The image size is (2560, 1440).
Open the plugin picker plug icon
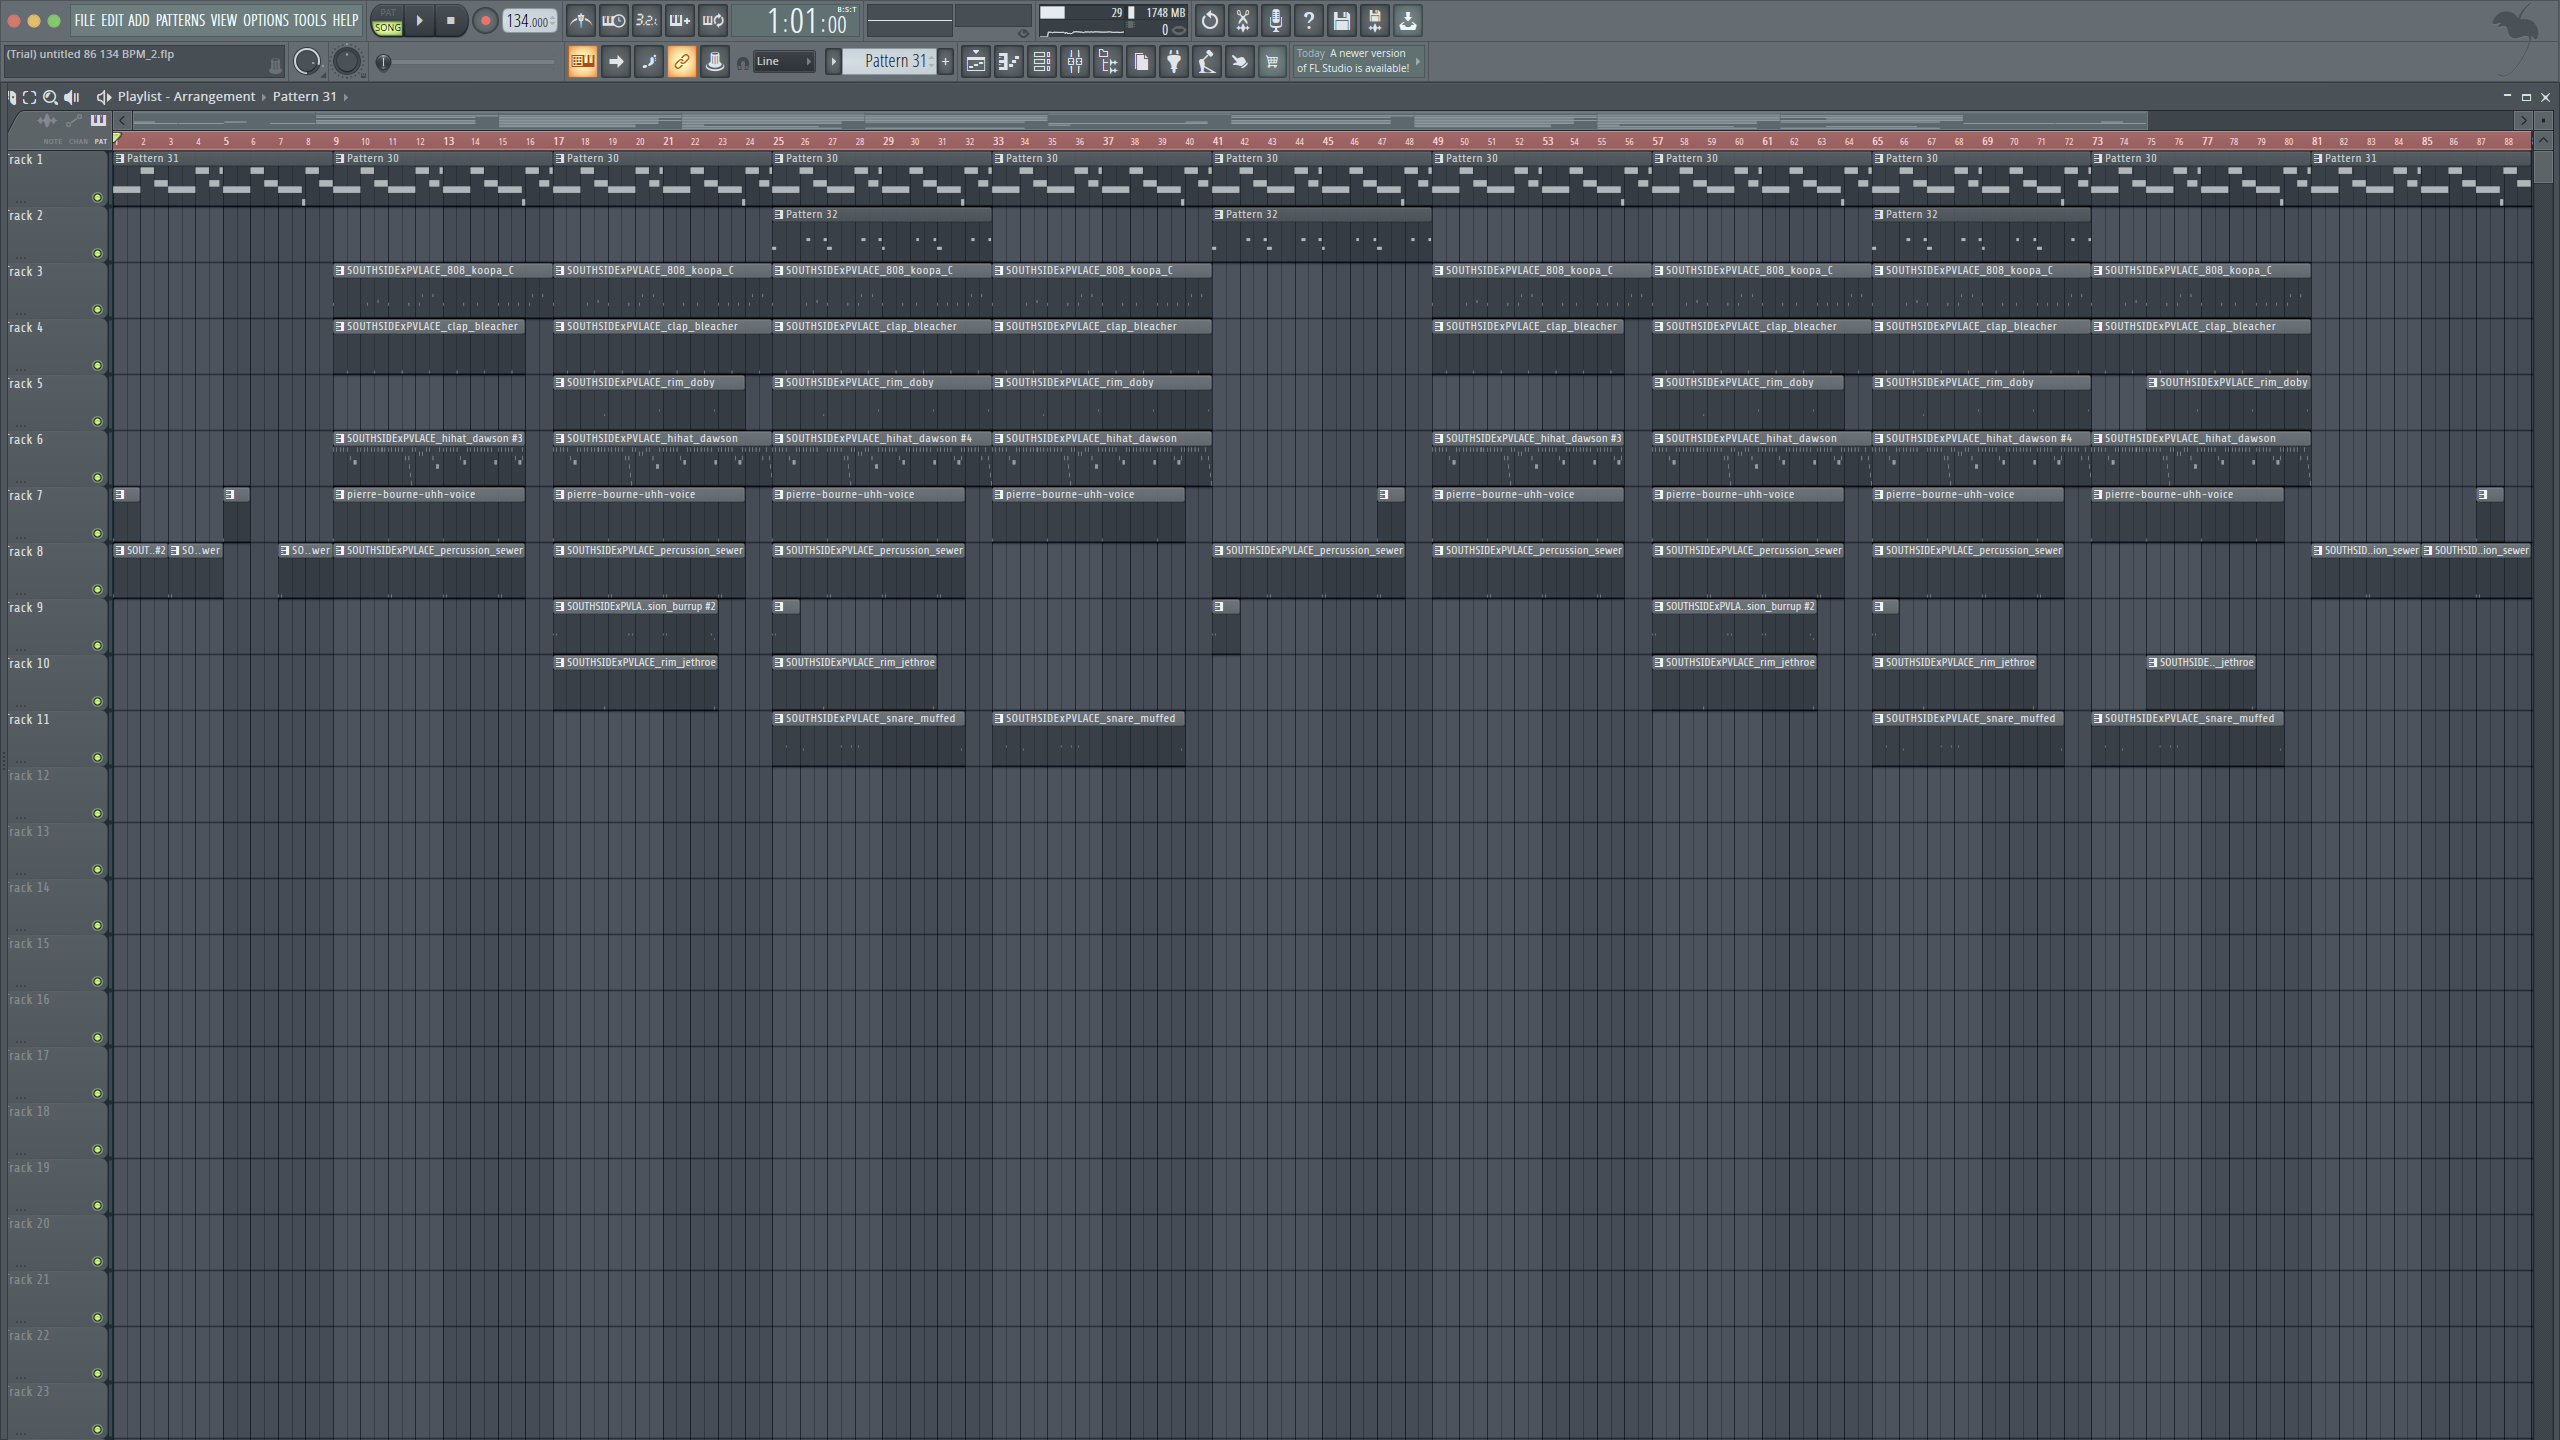1173,62
